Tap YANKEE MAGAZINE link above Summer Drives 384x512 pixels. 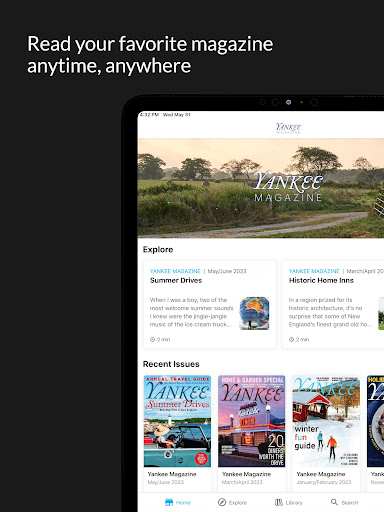coord(175,271)
